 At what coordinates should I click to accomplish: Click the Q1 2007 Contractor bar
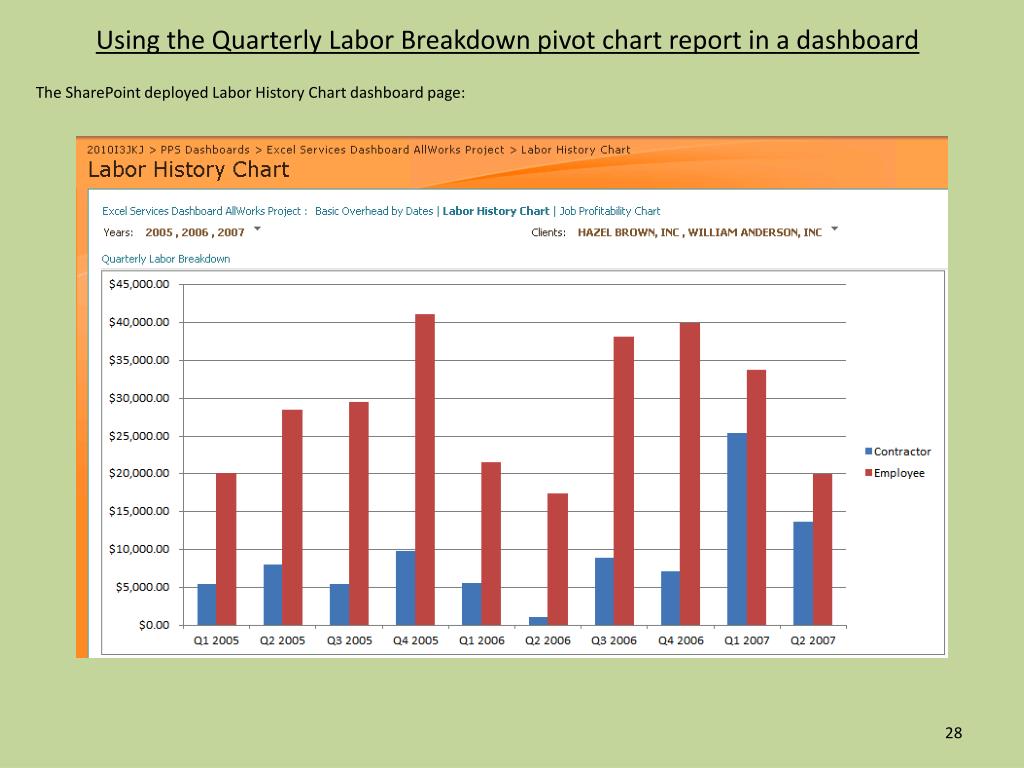click(737, 529)
